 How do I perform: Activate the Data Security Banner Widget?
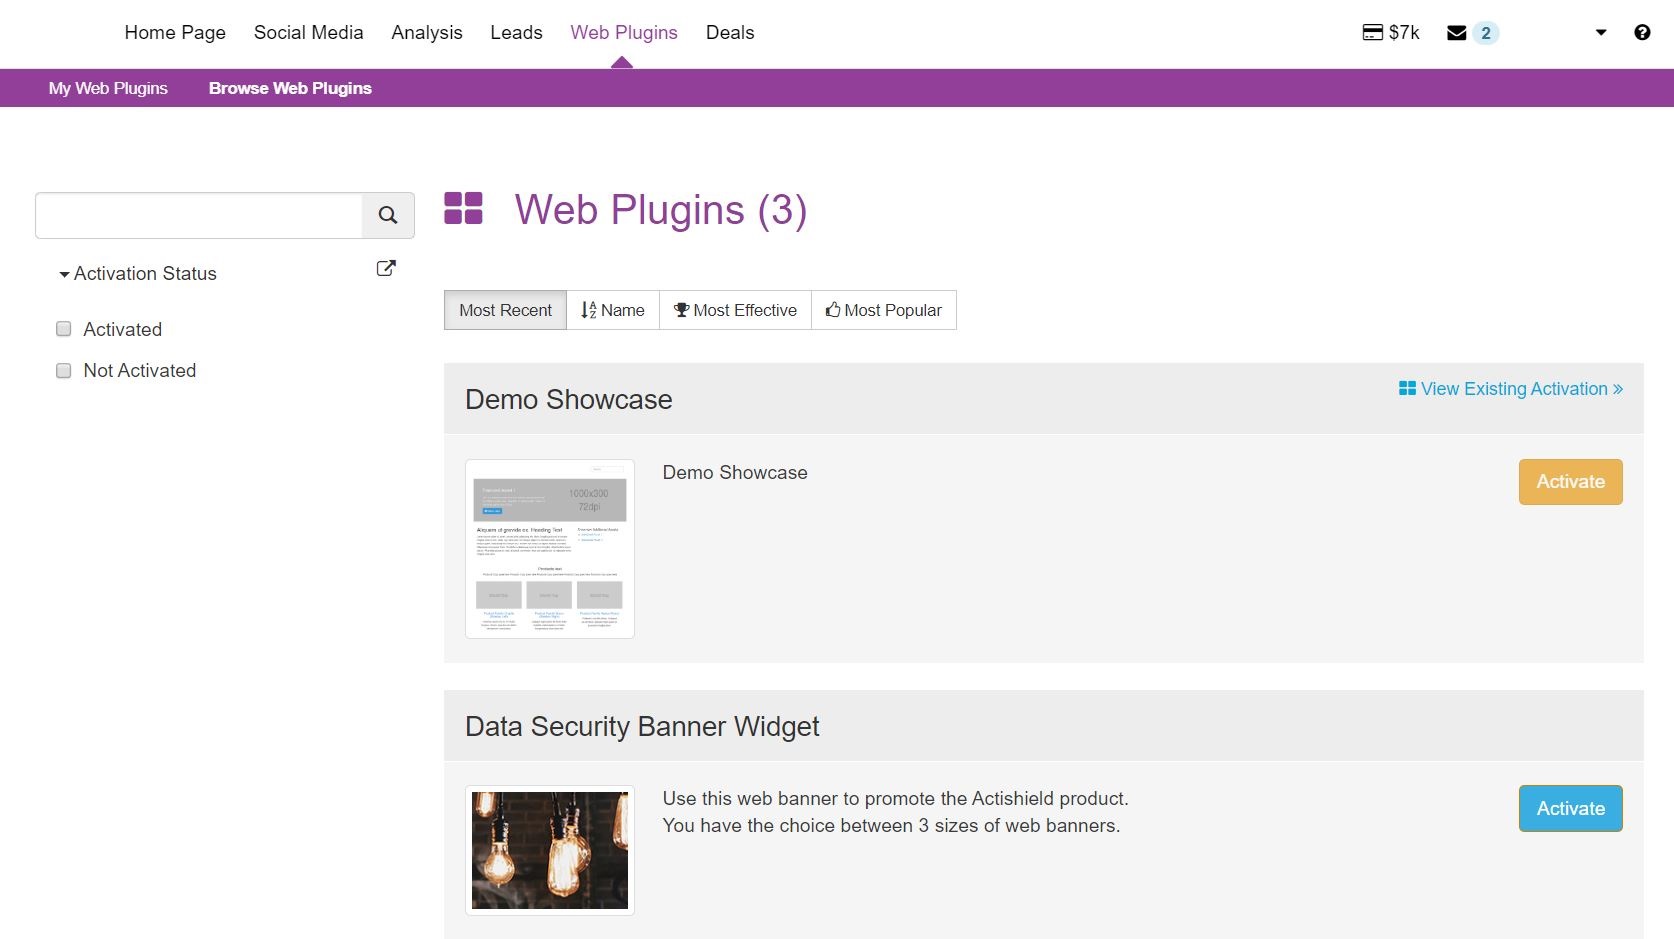click(1570, 808)
